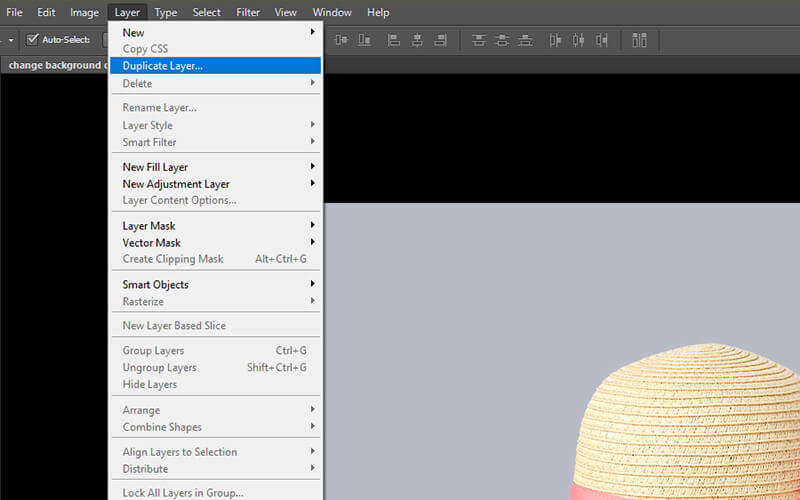Open the Select menu
800x500 pixels.
[206, 12]
